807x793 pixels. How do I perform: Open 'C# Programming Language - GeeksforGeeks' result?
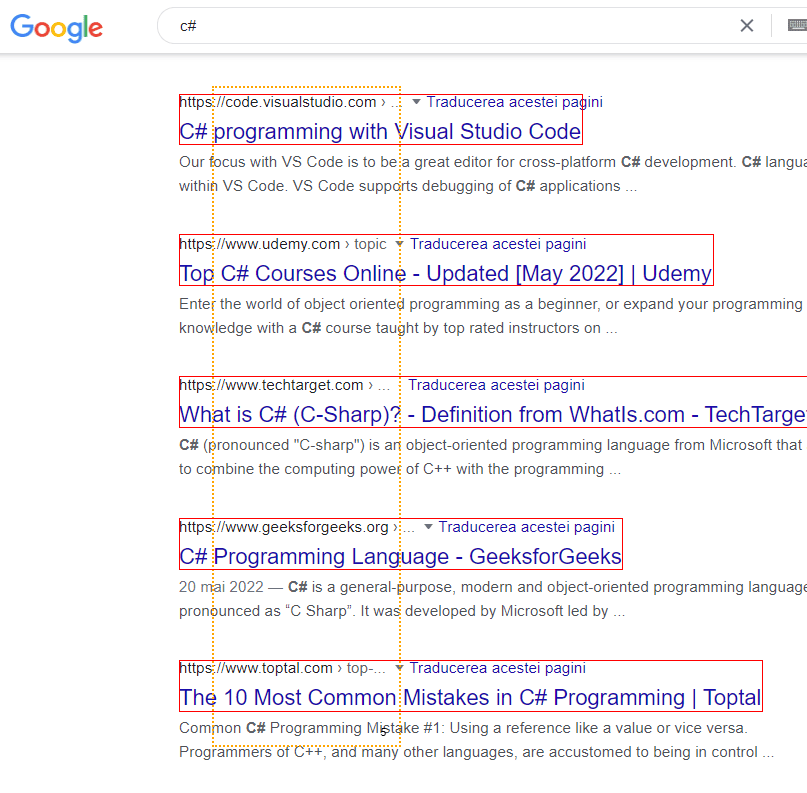coord(400,557)
